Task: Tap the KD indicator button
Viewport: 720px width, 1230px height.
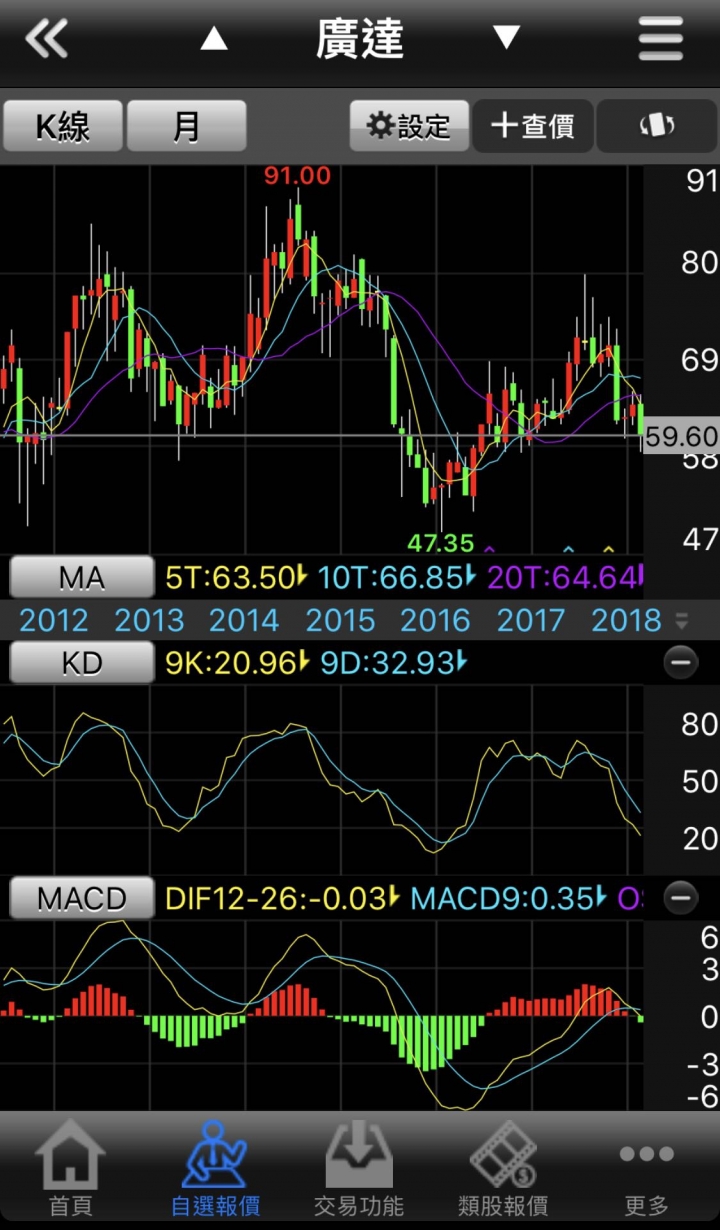Action: tap(82, 662)
